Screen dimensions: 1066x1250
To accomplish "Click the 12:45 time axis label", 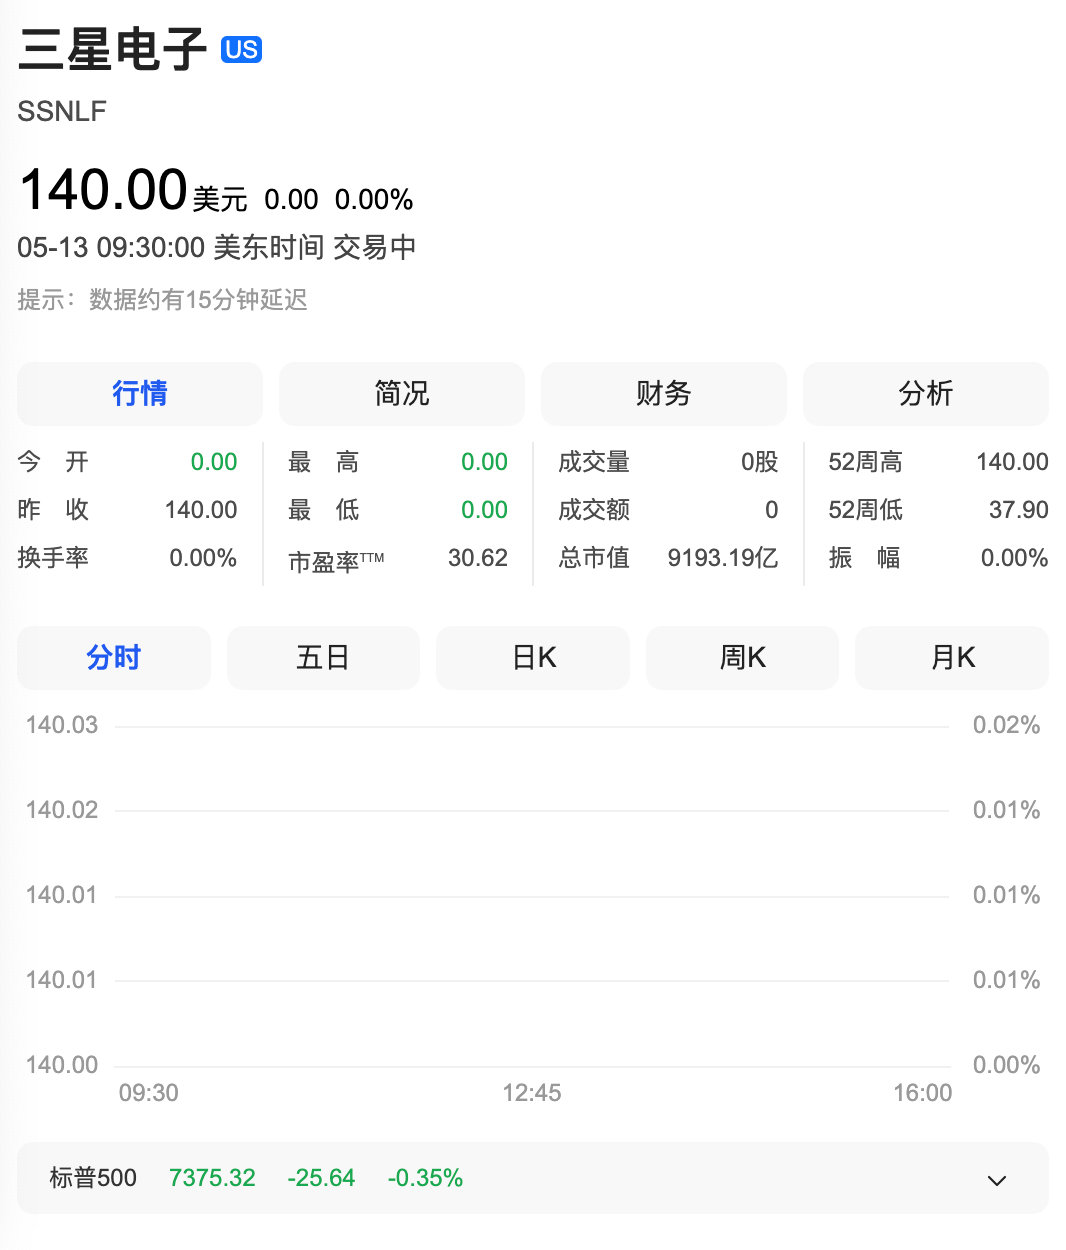I will 532,1093.
